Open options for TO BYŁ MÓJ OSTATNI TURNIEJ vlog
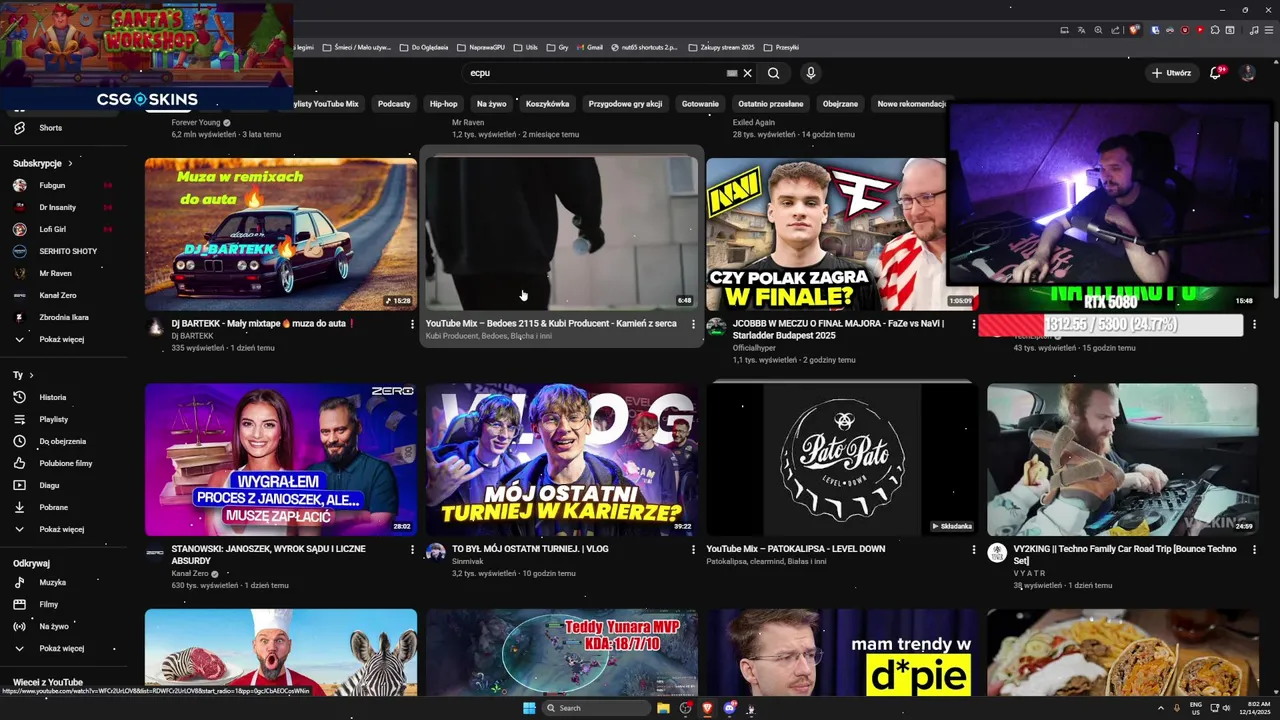Image resolution: width=1280 pixels, height=720 pixels. tap(693, 549)
